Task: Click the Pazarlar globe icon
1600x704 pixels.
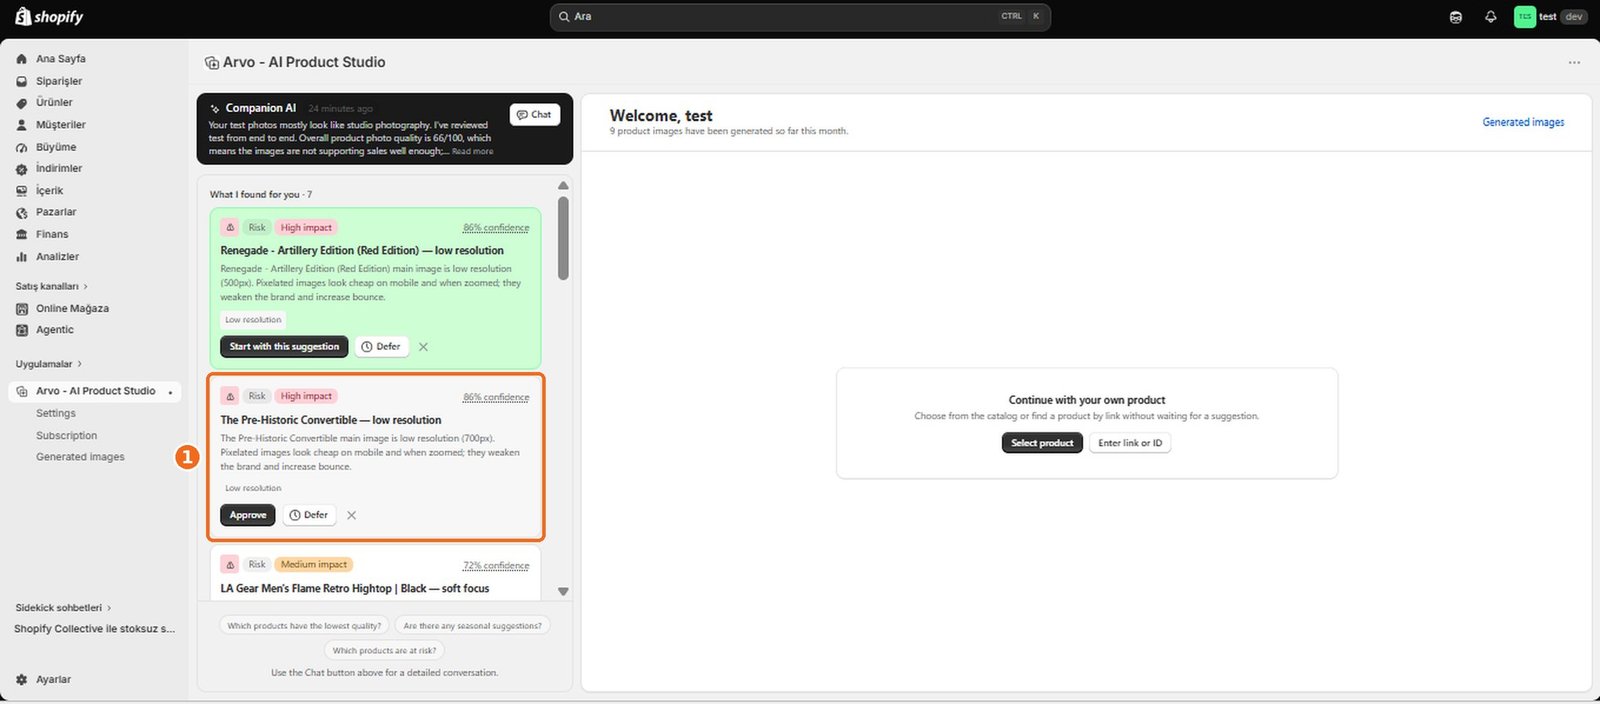Action: [22, 212]
